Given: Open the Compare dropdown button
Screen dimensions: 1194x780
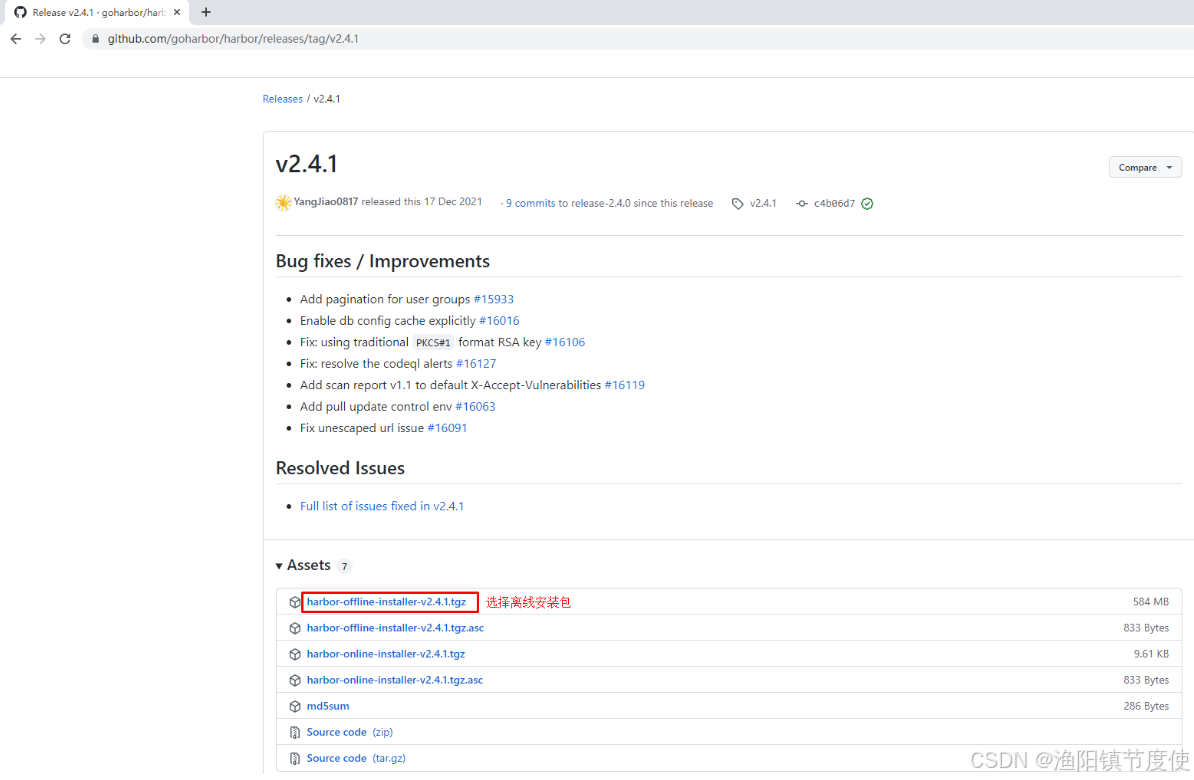Looking at the screenshot, I should (1145, 168).
